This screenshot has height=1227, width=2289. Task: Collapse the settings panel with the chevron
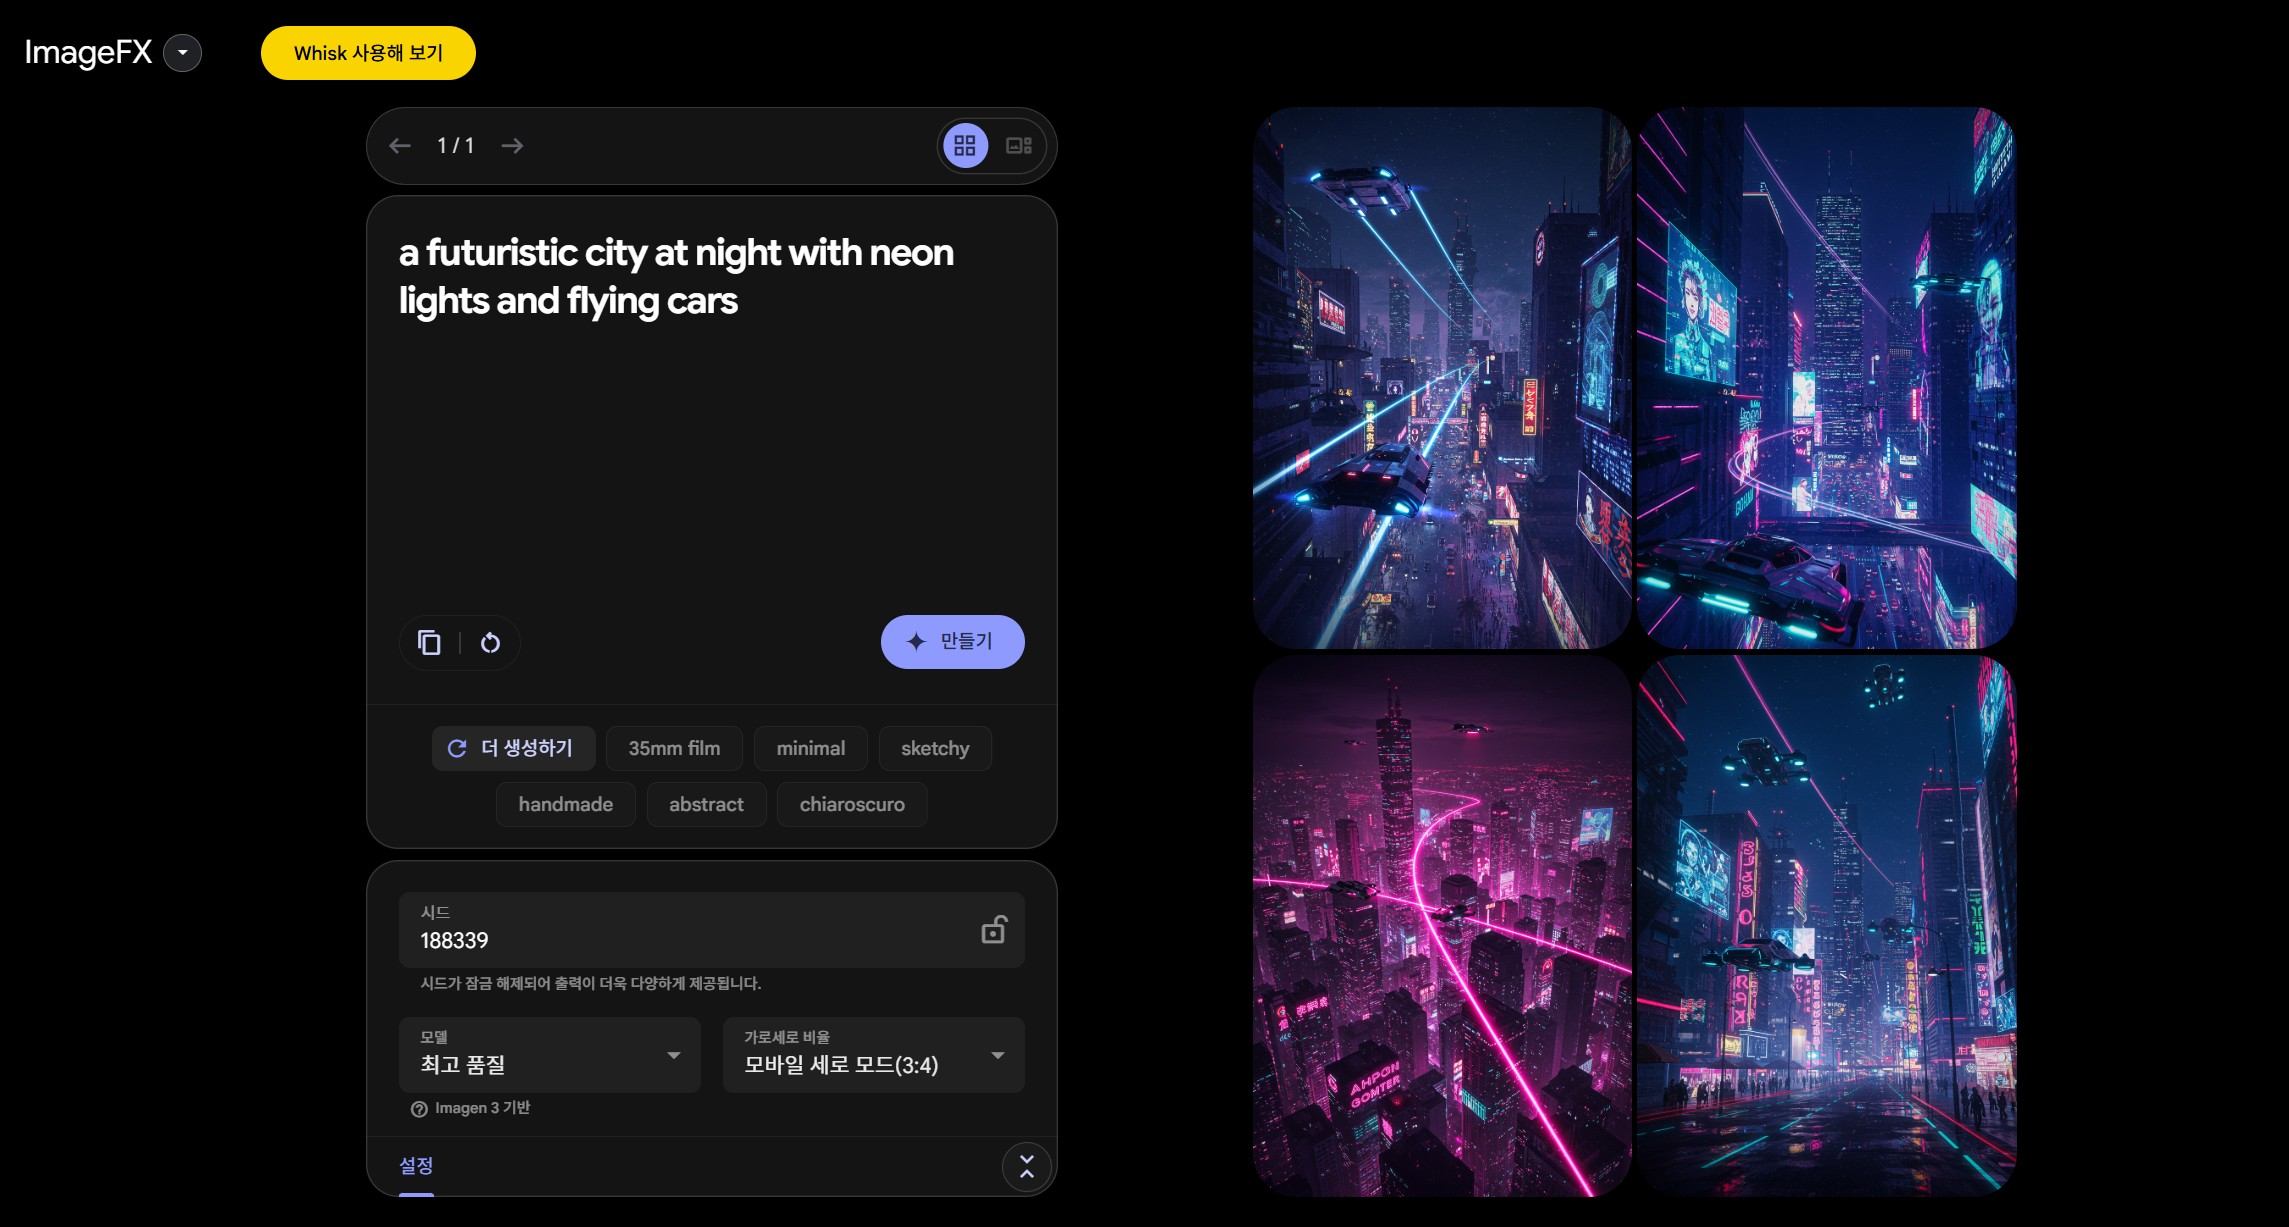1026,1166
